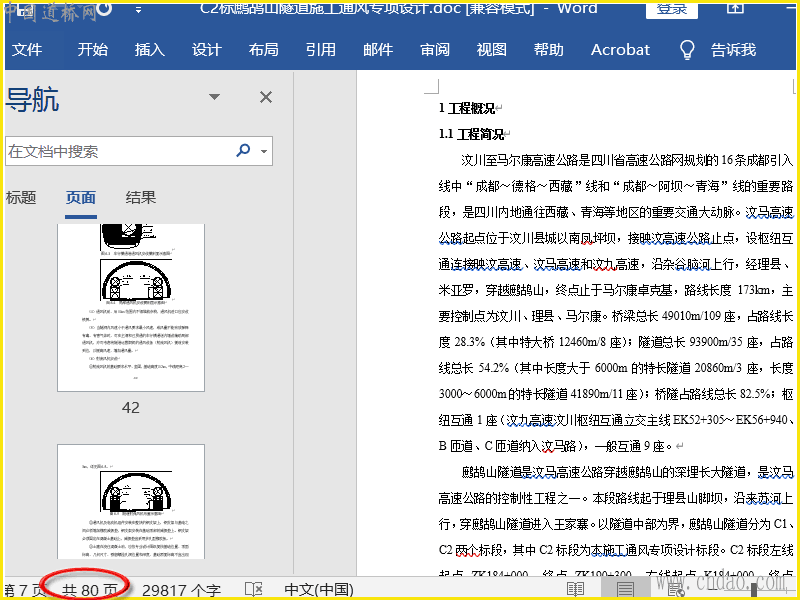Close the navigation pane with X
This screenshot has width=800, height=600.
266,97
